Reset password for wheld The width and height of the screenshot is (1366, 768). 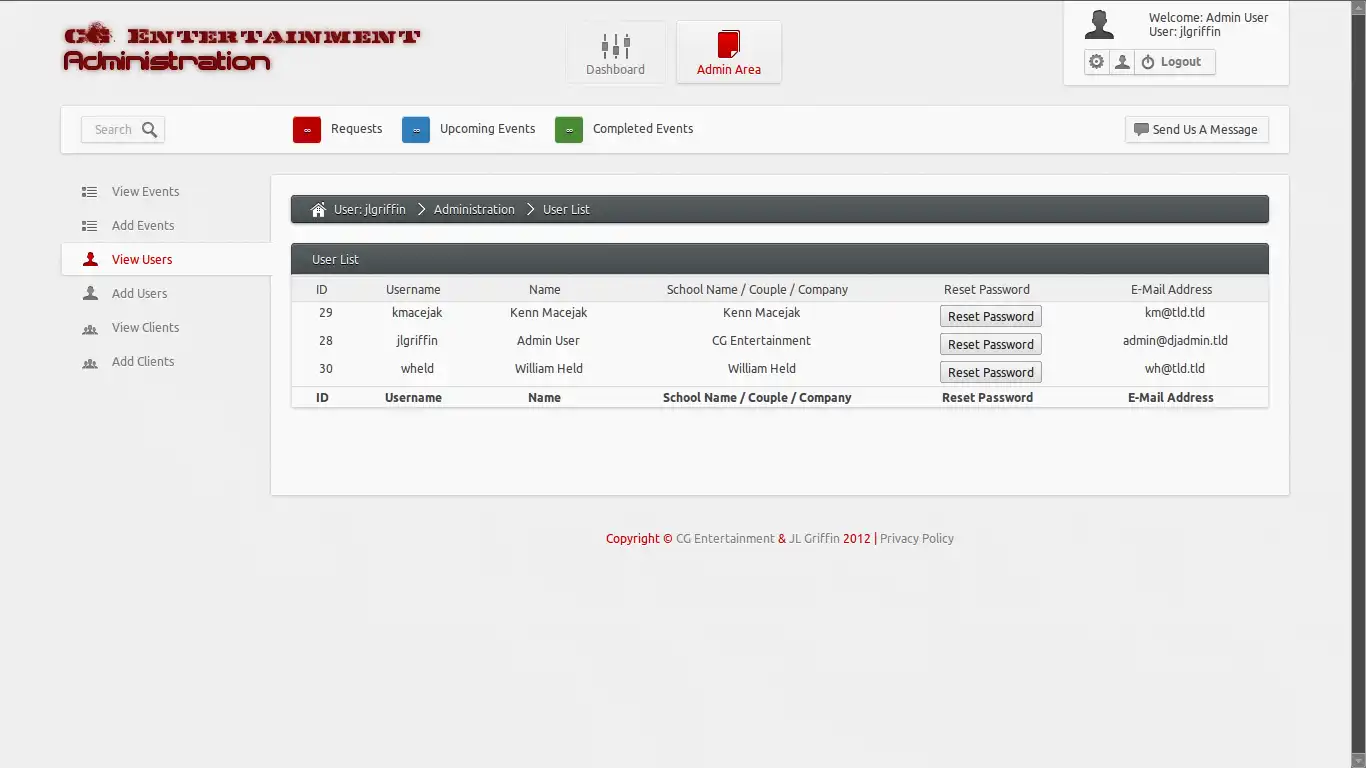coord(991,372)
